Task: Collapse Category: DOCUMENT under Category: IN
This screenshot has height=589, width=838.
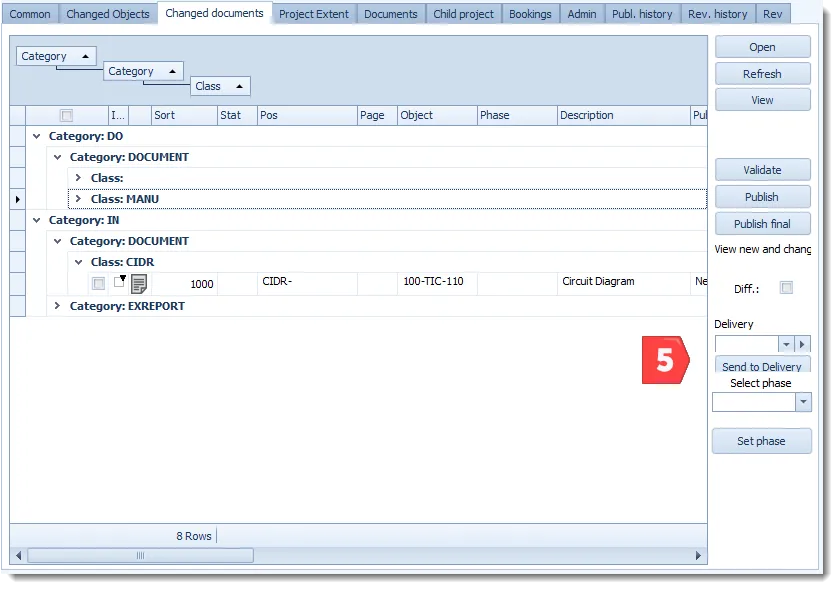Action: point(57,241)
